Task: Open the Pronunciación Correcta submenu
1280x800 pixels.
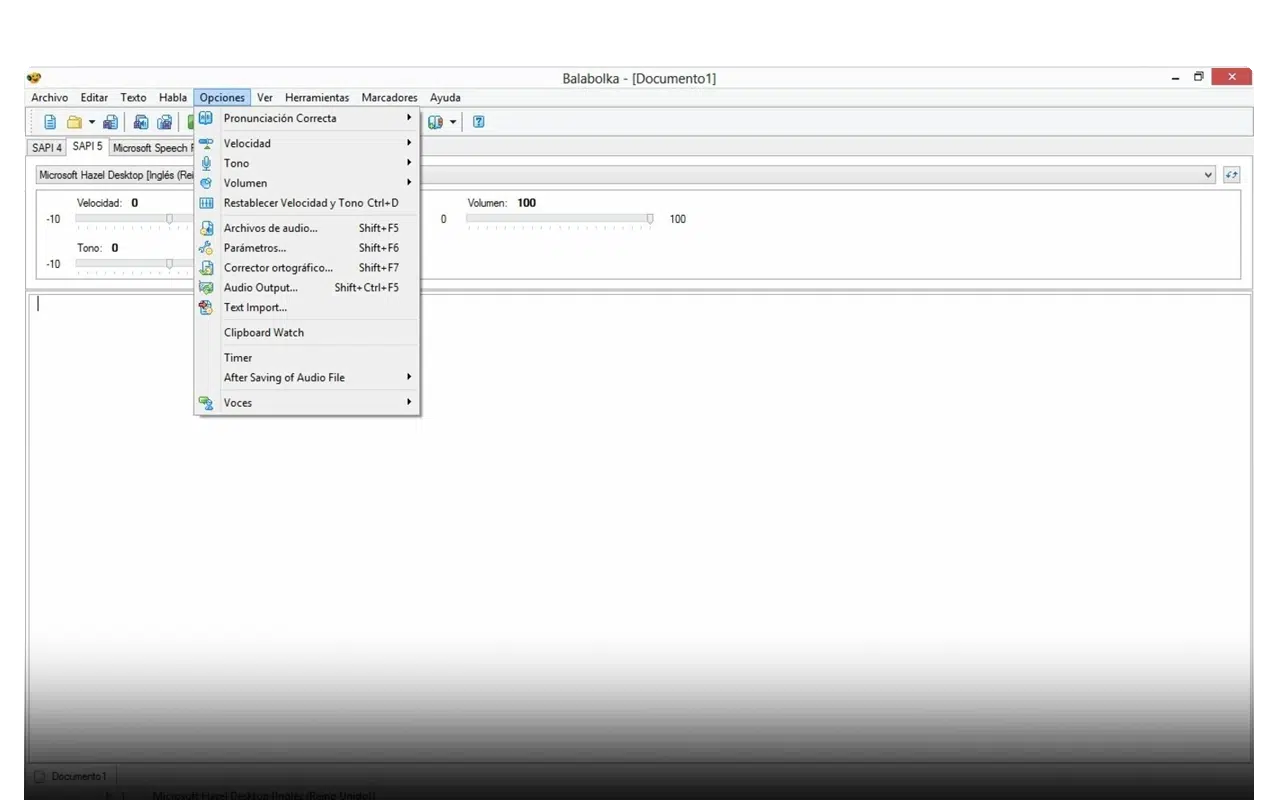Action: point(307,118)
